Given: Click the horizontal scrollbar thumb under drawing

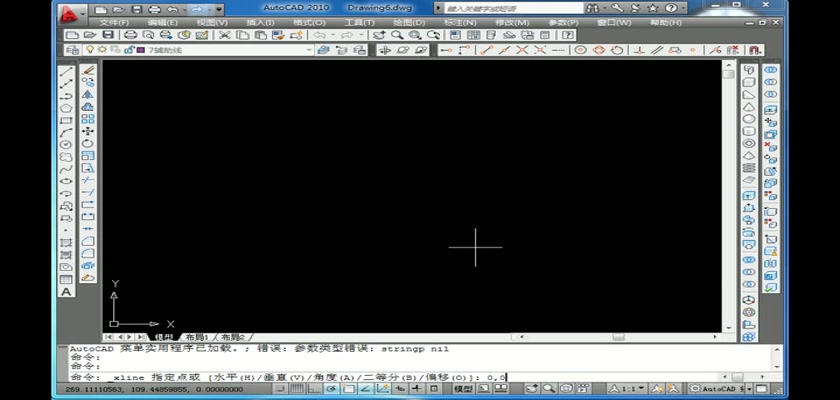Looking at the screenshot, I should tap(619, 337).
